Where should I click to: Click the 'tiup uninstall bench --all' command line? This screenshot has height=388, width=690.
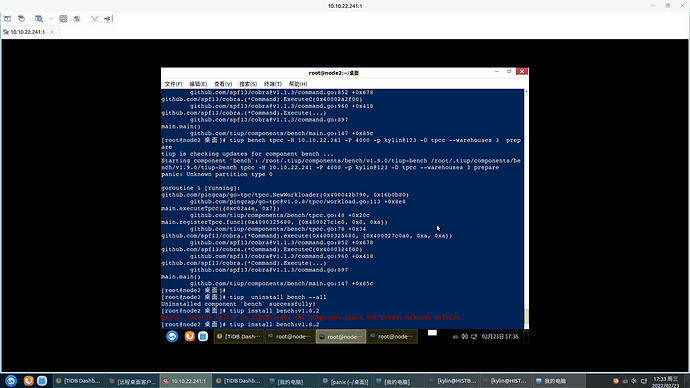244,297
